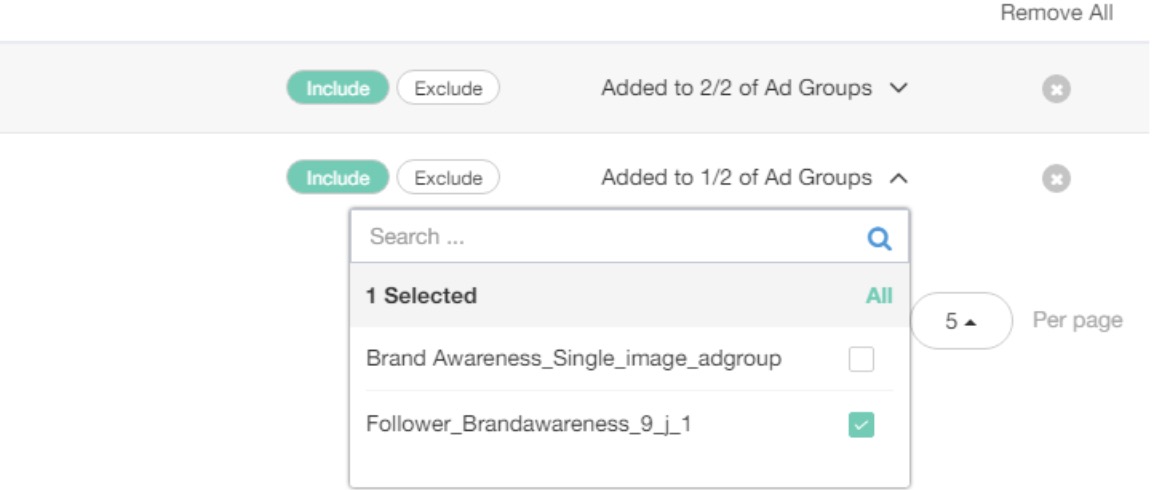The height and width of the screenshot is (490, 1156).
Task: Click the 'Added to 1/2 of Ad Groups' text
Action: (736, 178)
